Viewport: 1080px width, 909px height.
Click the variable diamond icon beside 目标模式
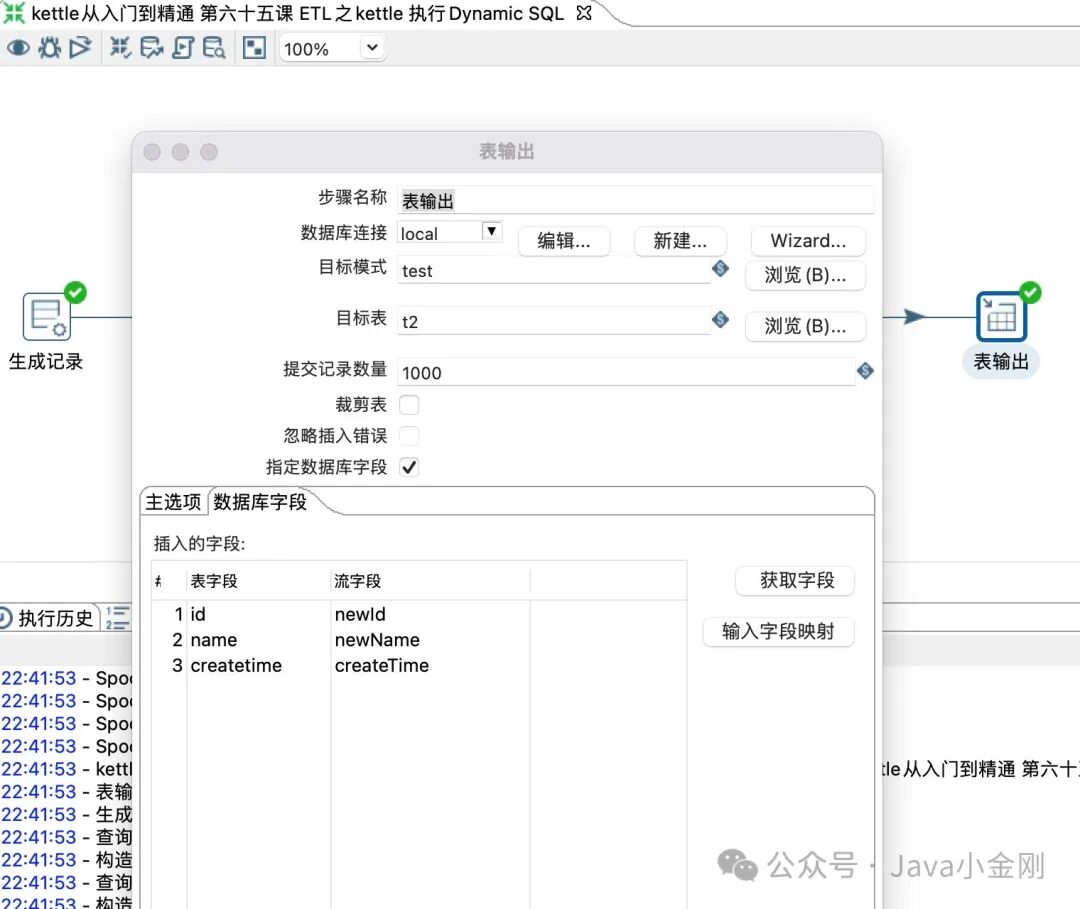click(x=721, y=268)
